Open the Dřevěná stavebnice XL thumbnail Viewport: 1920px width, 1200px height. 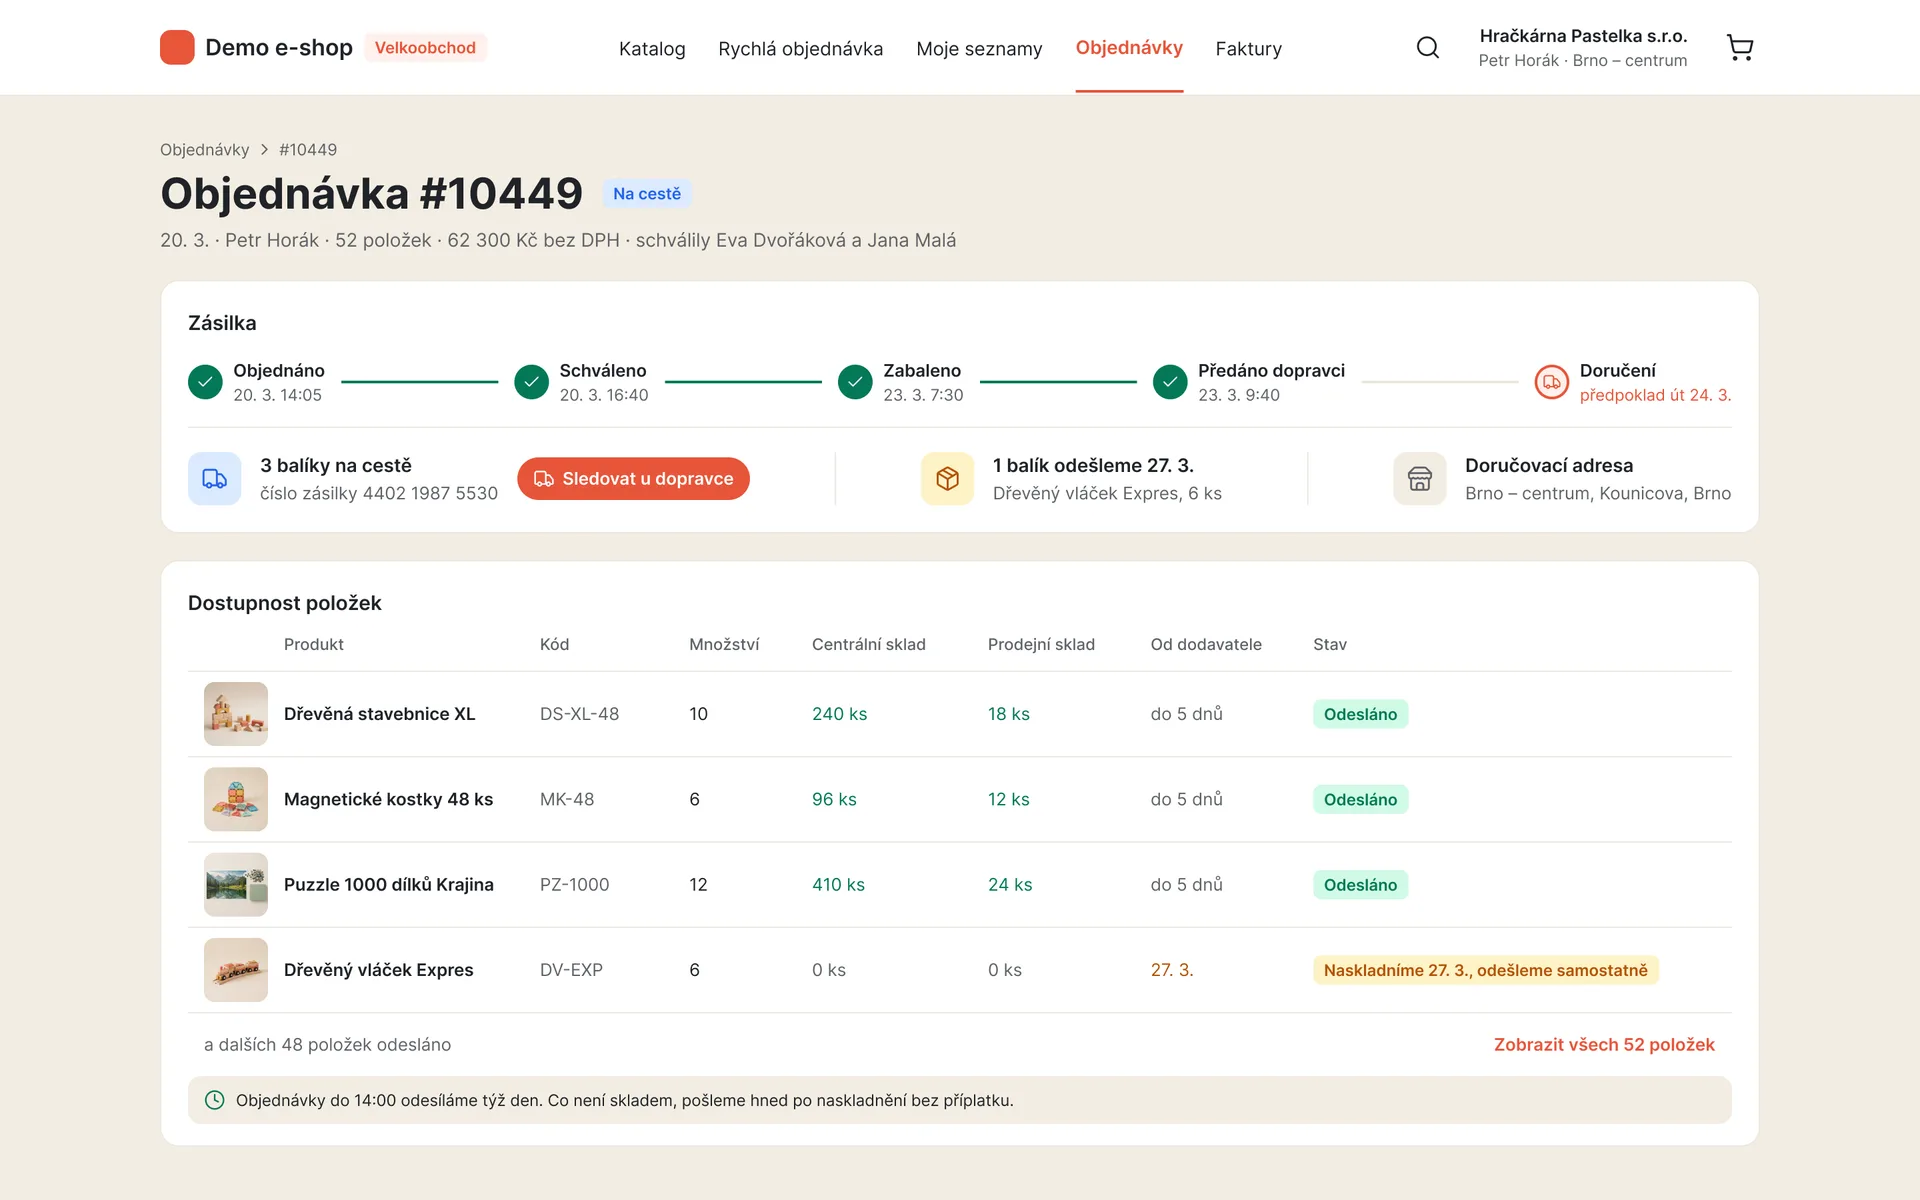(236, 714)
